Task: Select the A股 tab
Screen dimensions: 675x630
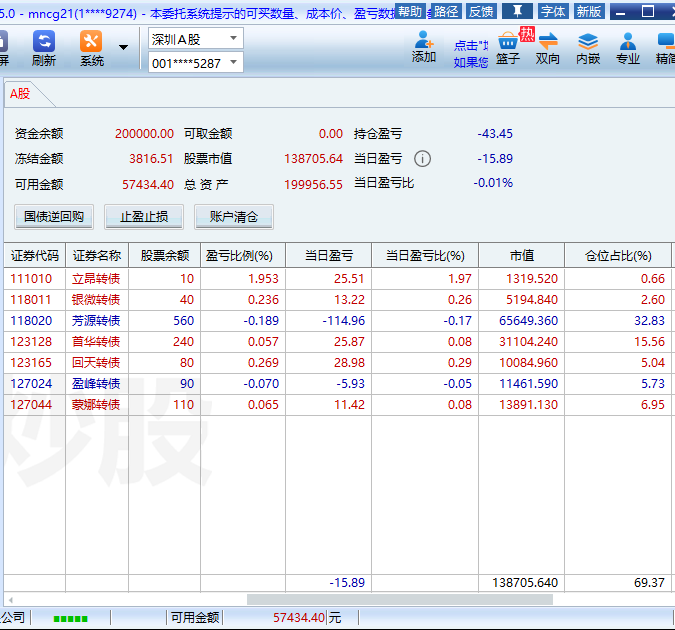Action: click(21, 94)
